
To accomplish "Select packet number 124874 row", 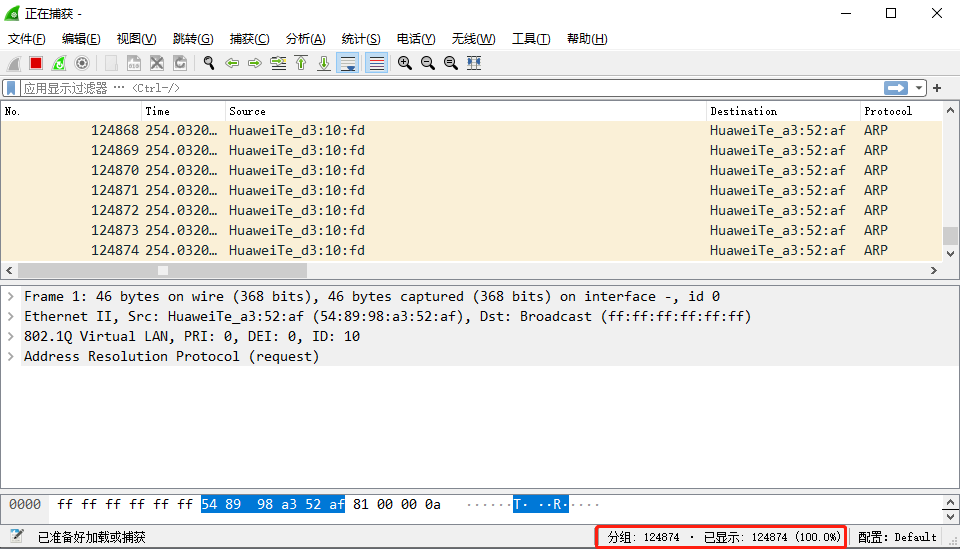I will pyautogui.click(x=471, y=250).
